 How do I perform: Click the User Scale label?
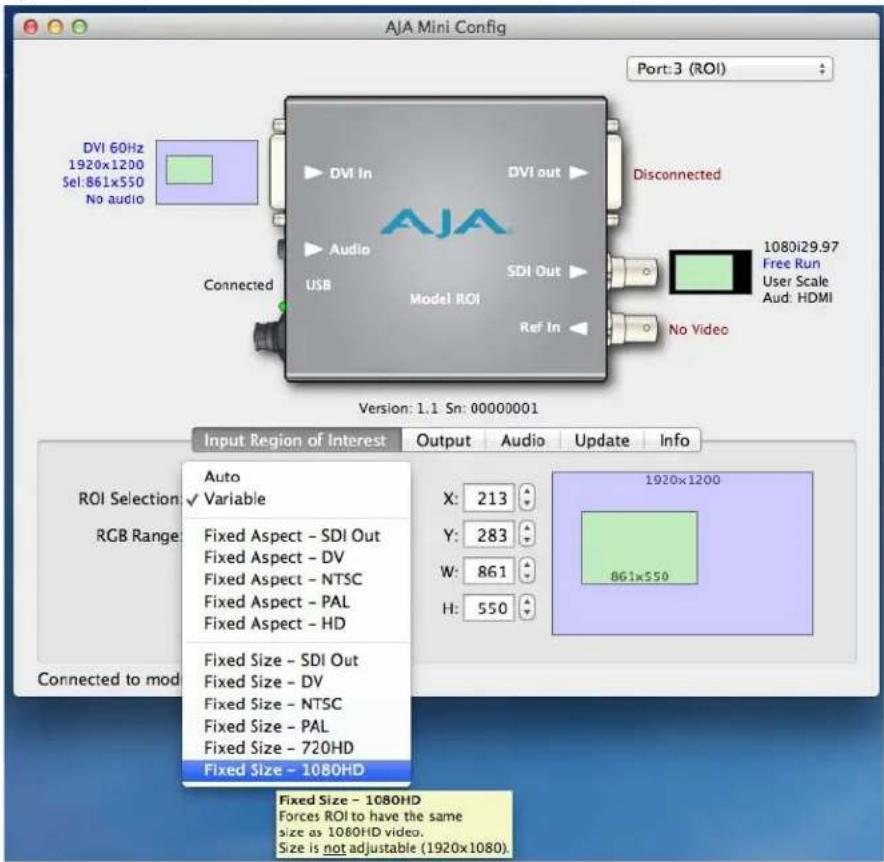coord(795,281)
